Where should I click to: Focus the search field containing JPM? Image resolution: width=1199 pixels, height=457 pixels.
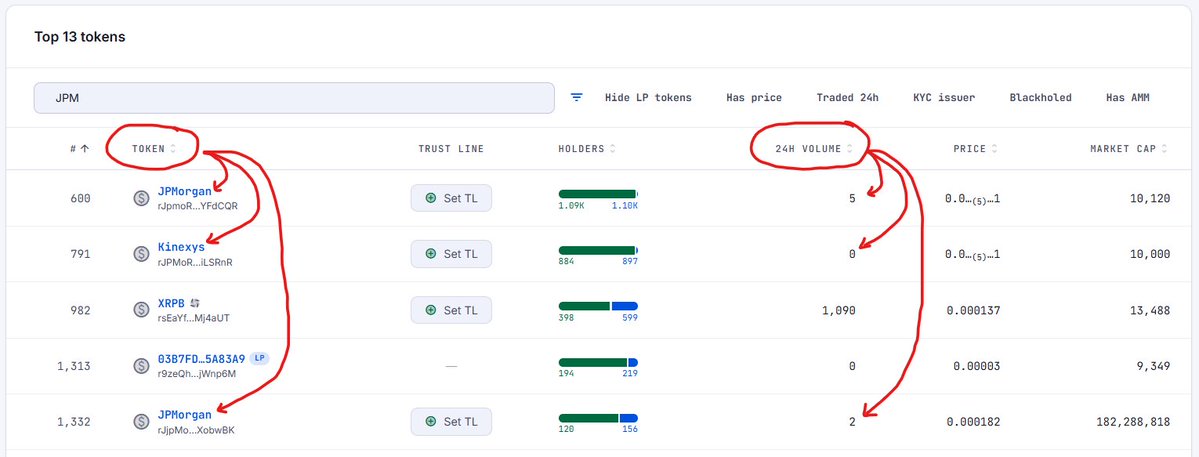(294, 98)
